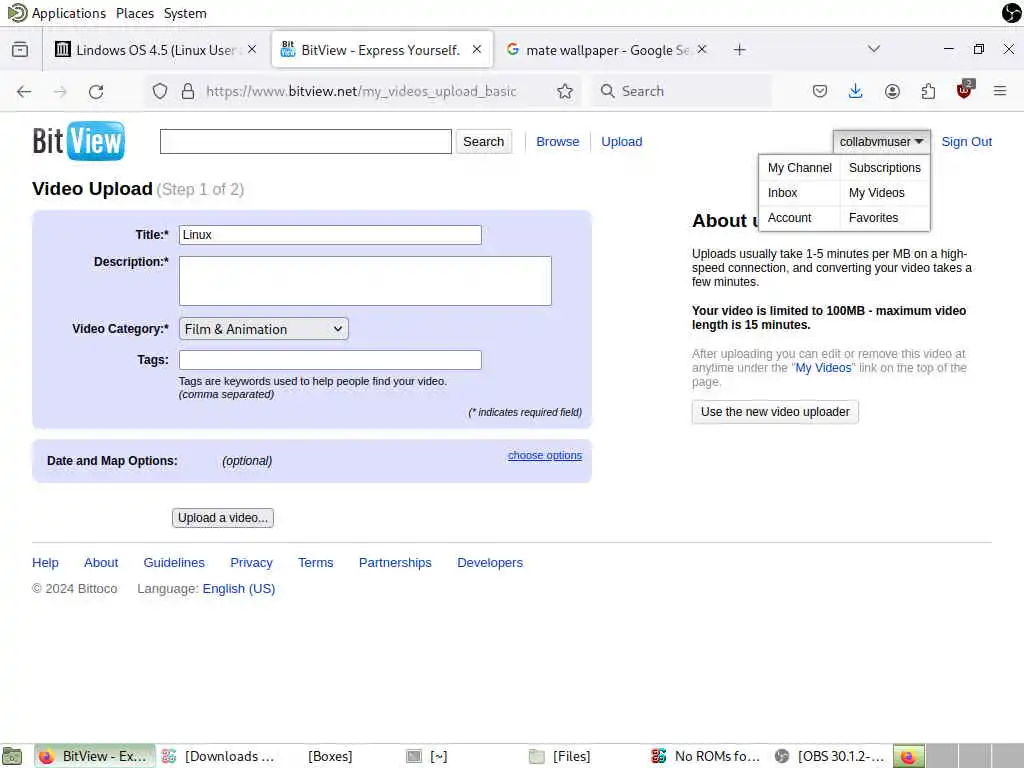Screen dimensions: 1024x768
Task: Bookmark the page with the star icon
Action: (x=565, y=91)
